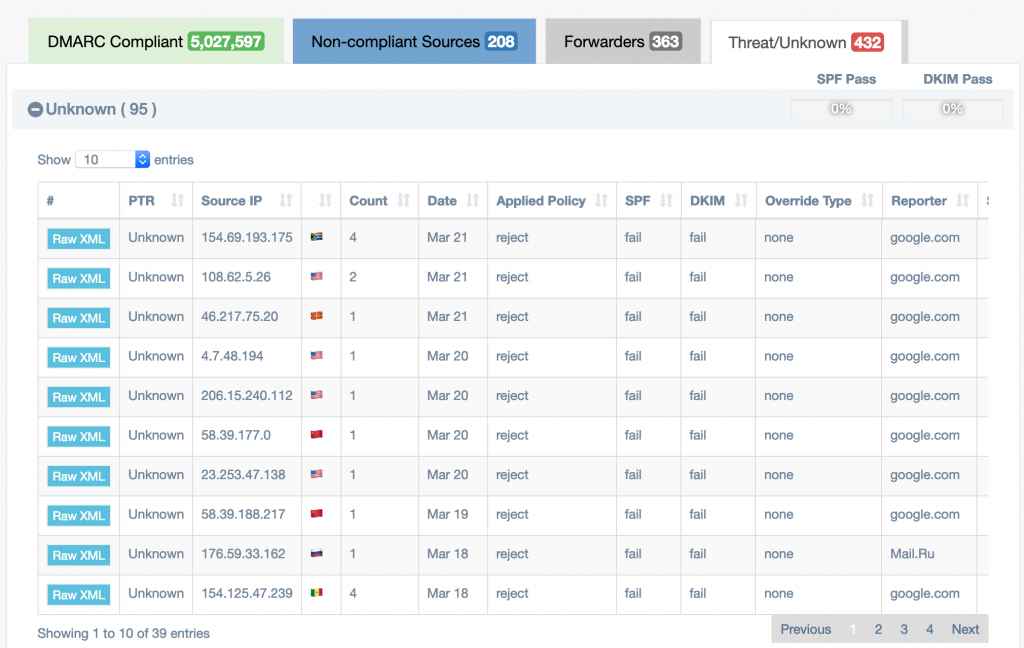Sort by Applied Policy column arrows
The image size is (1024, 648).
pyautogui.click(x=601, y=201)
